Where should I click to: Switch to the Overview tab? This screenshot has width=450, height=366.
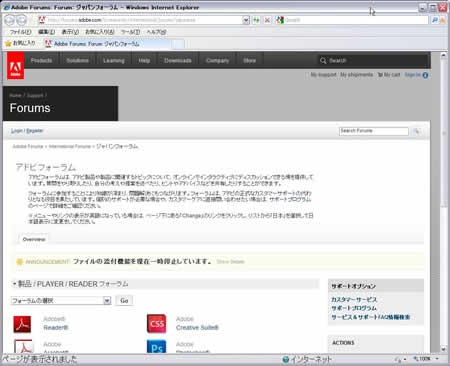[x=34, y=239]
